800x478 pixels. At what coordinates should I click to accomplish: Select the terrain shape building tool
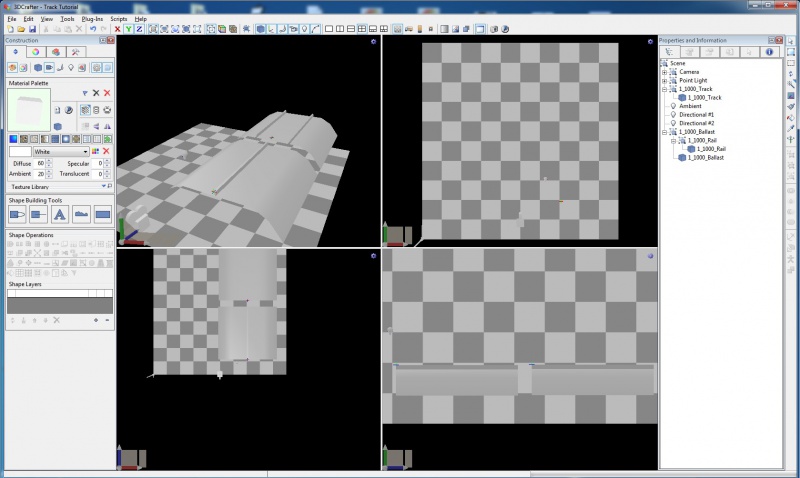(x=81, y=213)
